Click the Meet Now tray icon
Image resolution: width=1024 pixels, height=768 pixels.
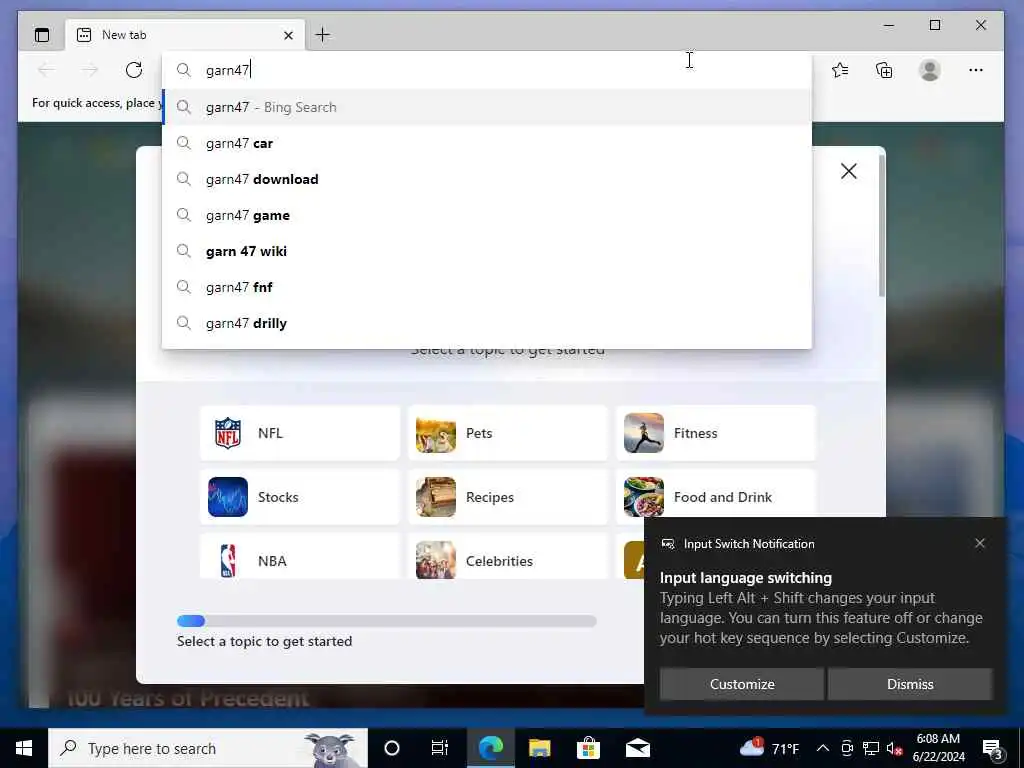click(x=847, y=748)
